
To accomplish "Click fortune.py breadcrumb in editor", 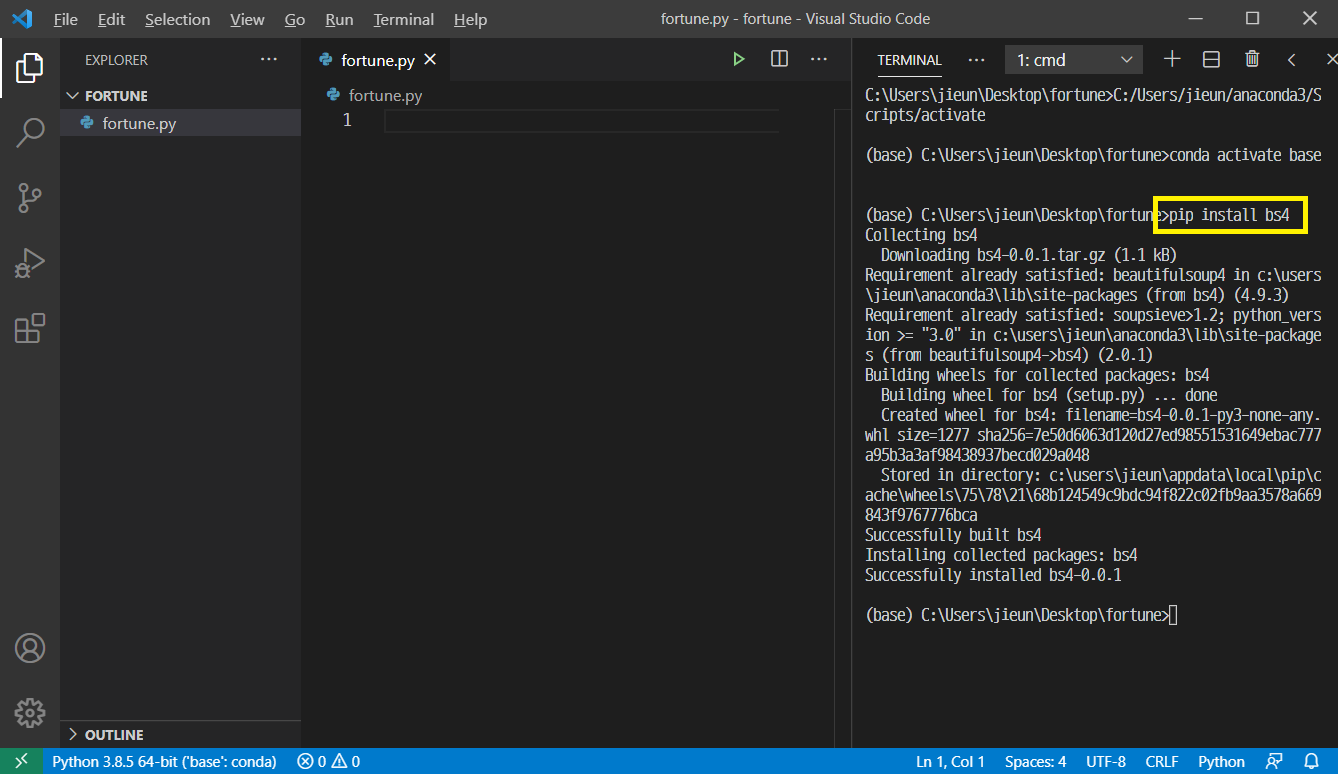I will click(x=385, y=96).
